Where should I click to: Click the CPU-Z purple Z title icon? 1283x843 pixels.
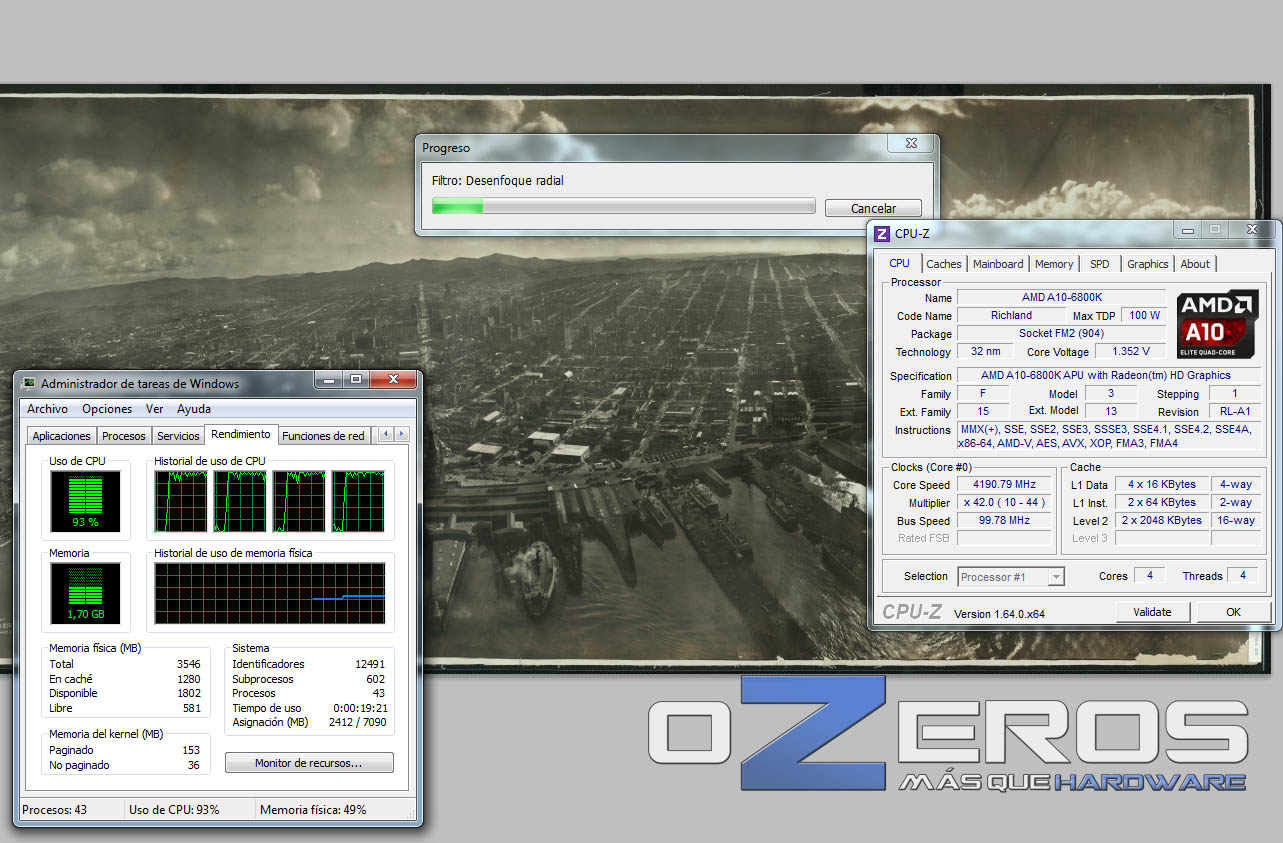click(x=881, y=234)
